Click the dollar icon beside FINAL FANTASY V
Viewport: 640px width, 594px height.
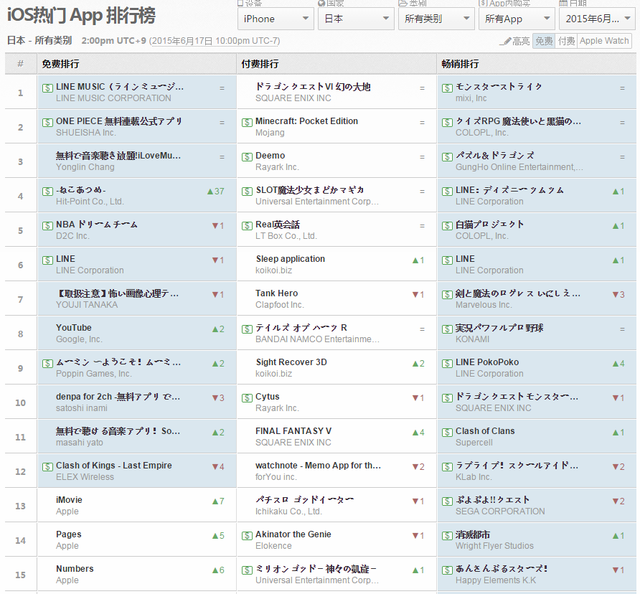point(247,432)
